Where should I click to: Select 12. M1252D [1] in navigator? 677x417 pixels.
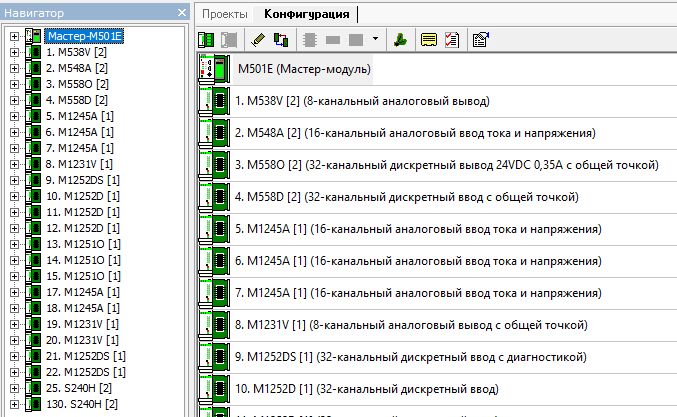[x=83, y=228]
